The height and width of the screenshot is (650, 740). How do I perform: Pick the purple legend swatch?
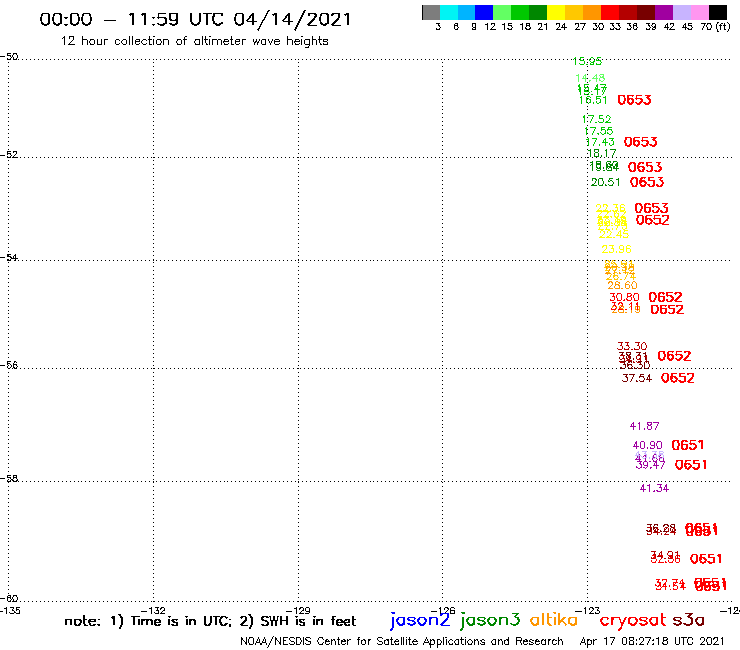[664, 12]
